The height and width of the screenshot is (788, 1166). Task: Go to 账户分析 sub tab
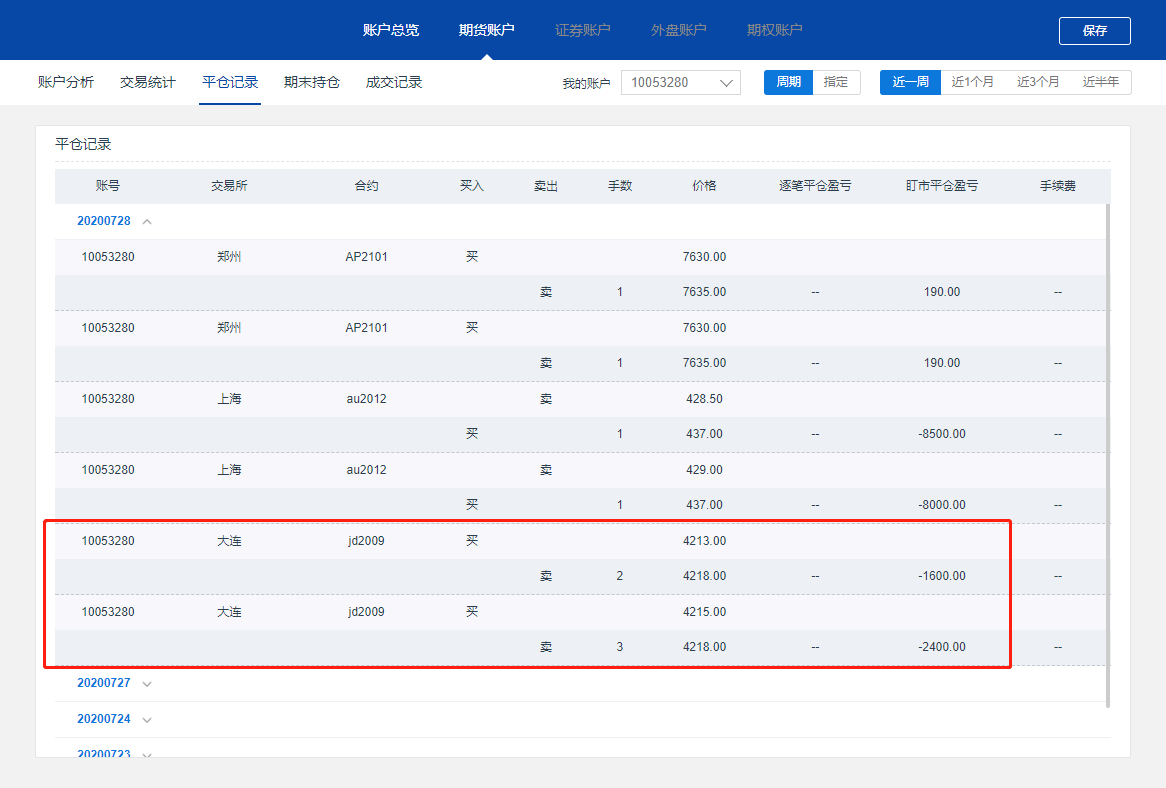(66, 82)
